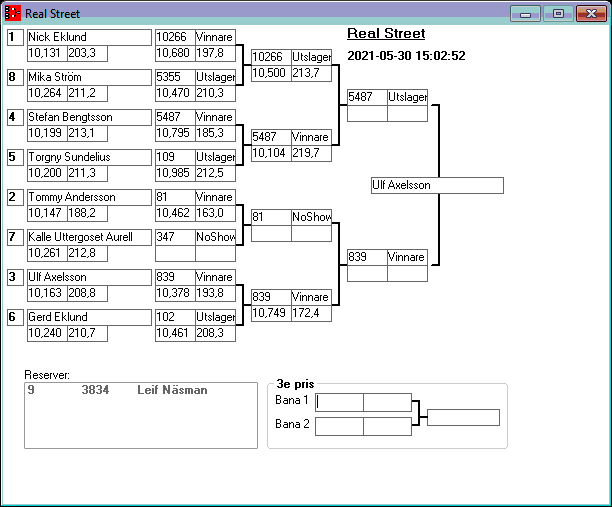Select the Gerd Eklund name field
The width and height of the screenshot is (612, 507).
(x=88, y=317)
